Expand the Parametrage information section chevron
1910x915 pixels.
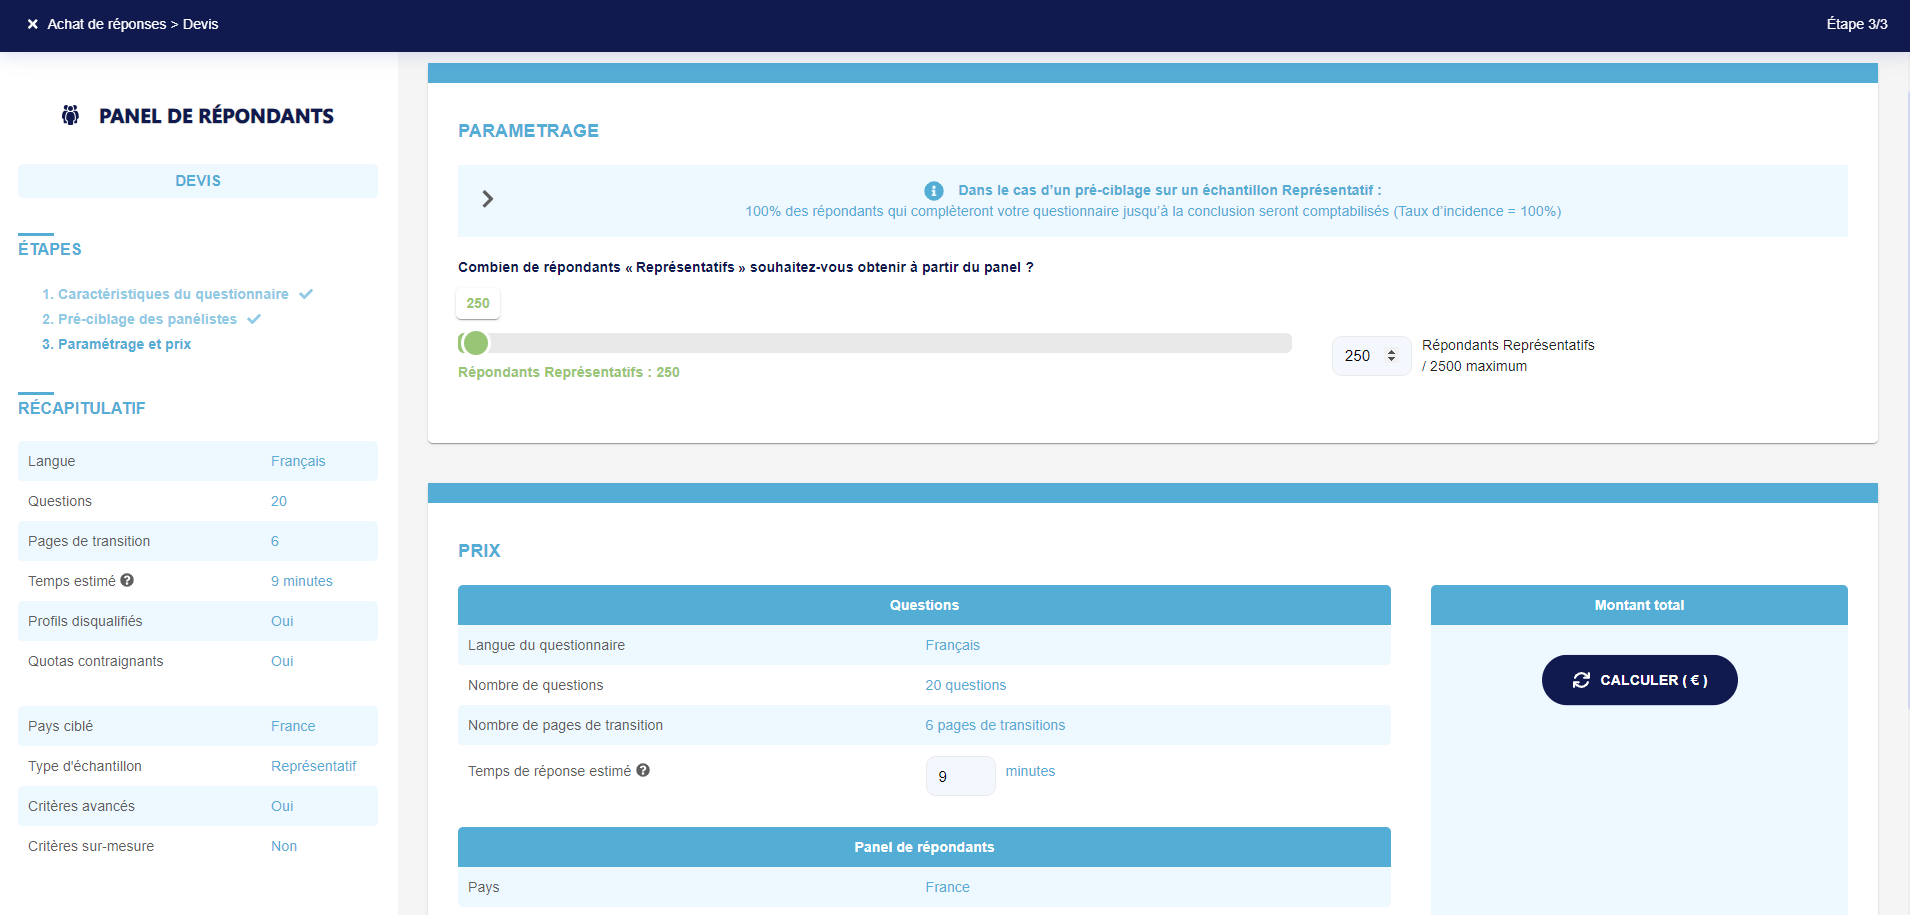pos(488,199)
